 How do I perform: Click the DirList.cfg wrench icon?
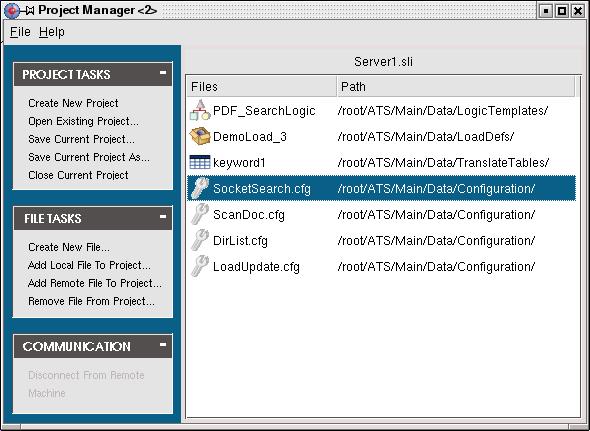coord(200,240)
